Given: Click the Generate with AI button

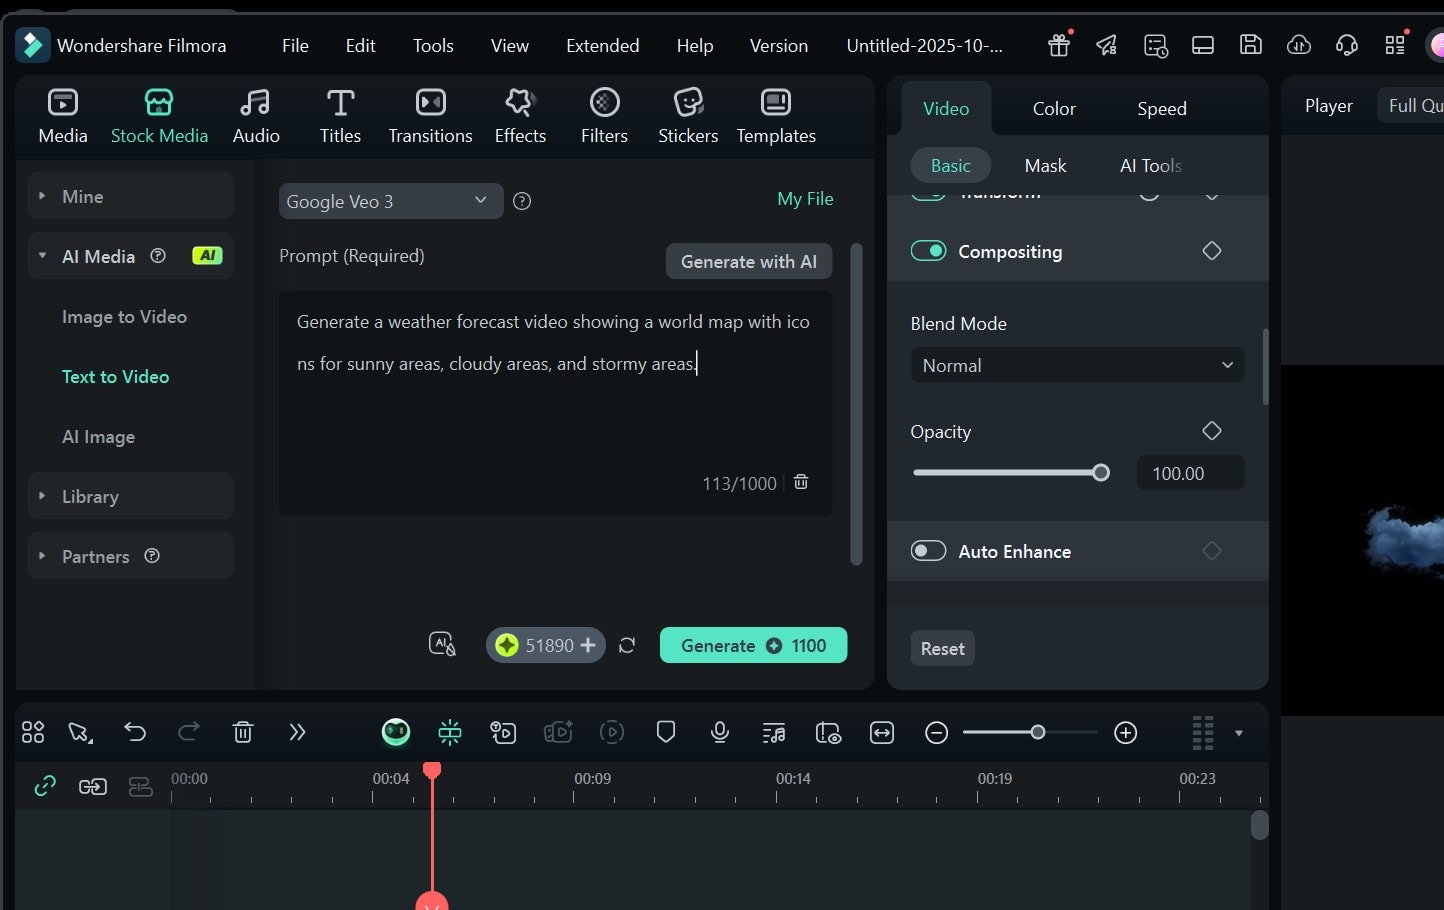Looking at the screenshot, I should (x=748, y=261).
